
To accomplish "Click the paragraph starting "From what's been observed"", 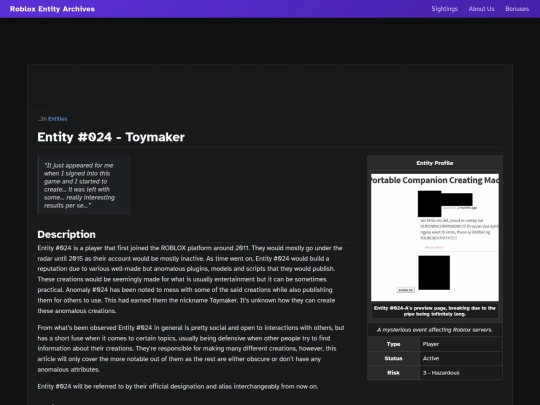I will click(x=191, y=349).
